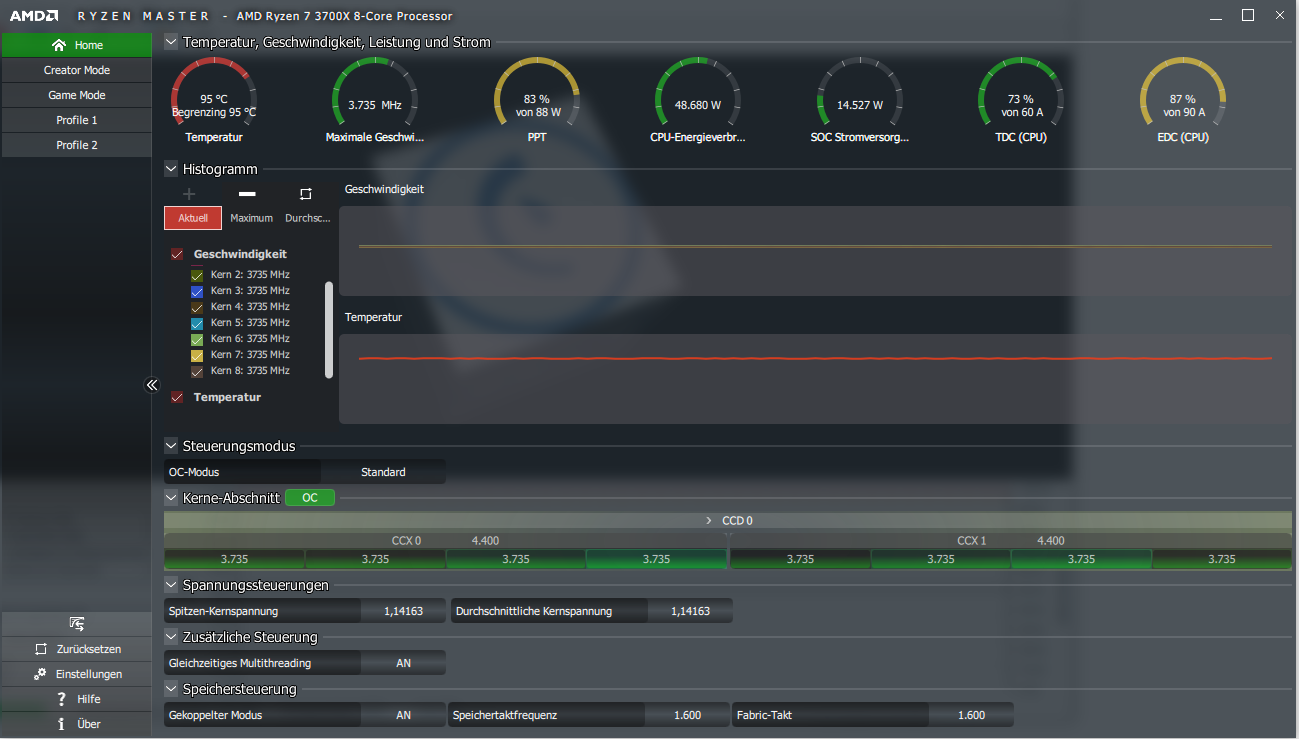This screenshot has height=739, width=1299.
Task: Click the Zurücksetzen reset icon
Action: click(x=41, y=649)
